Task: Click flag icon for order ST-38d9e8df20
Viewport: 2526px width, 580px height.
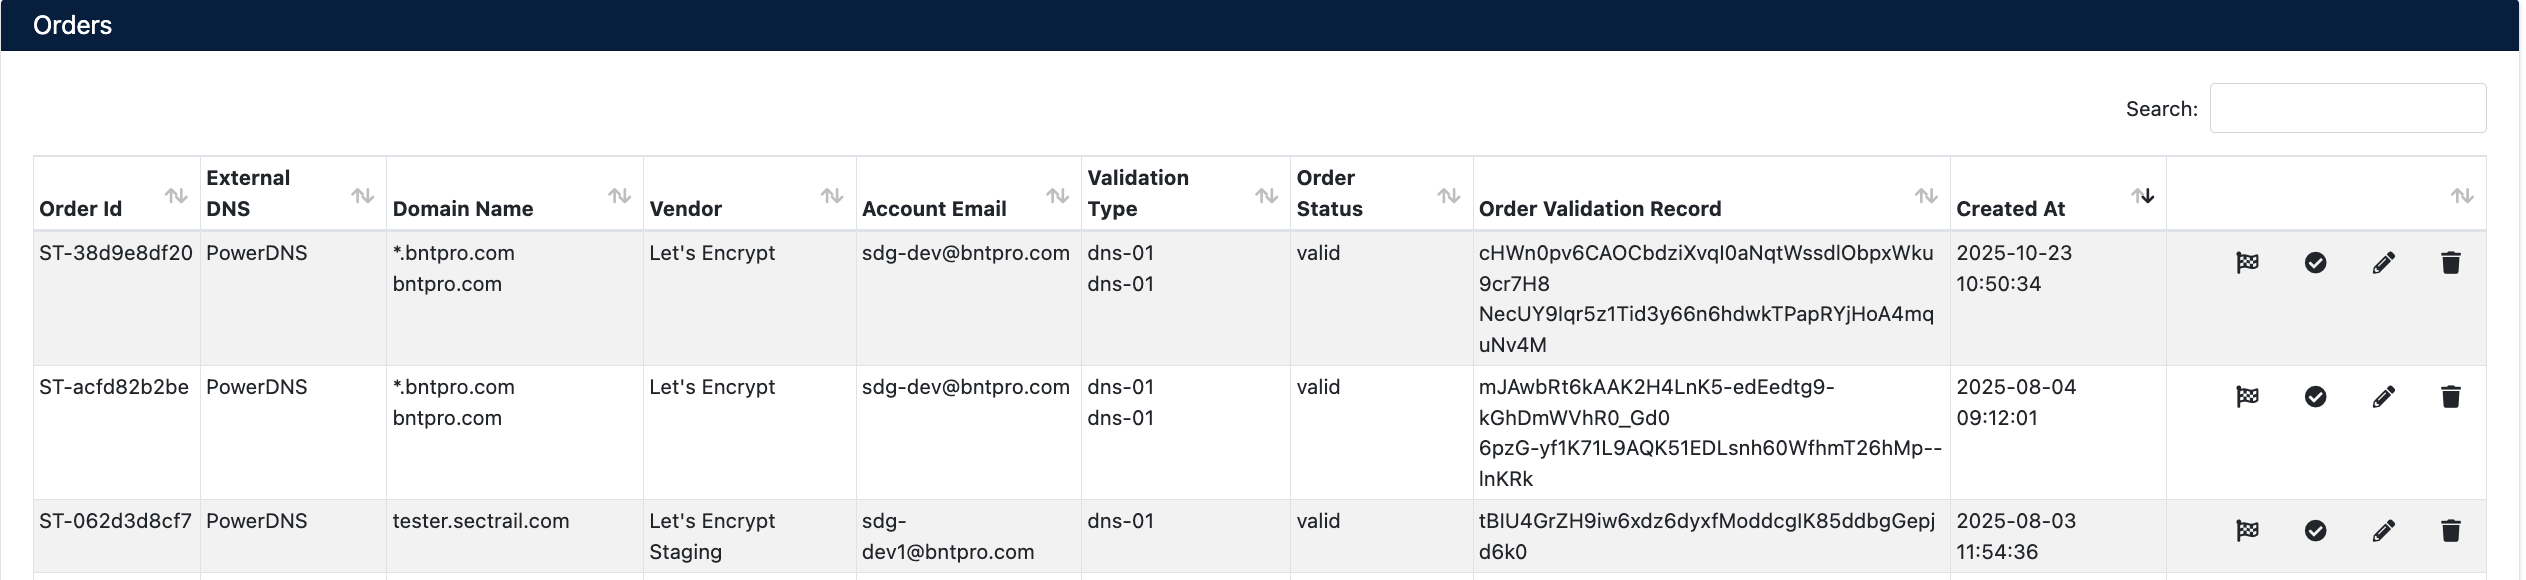Action: 2247,263
